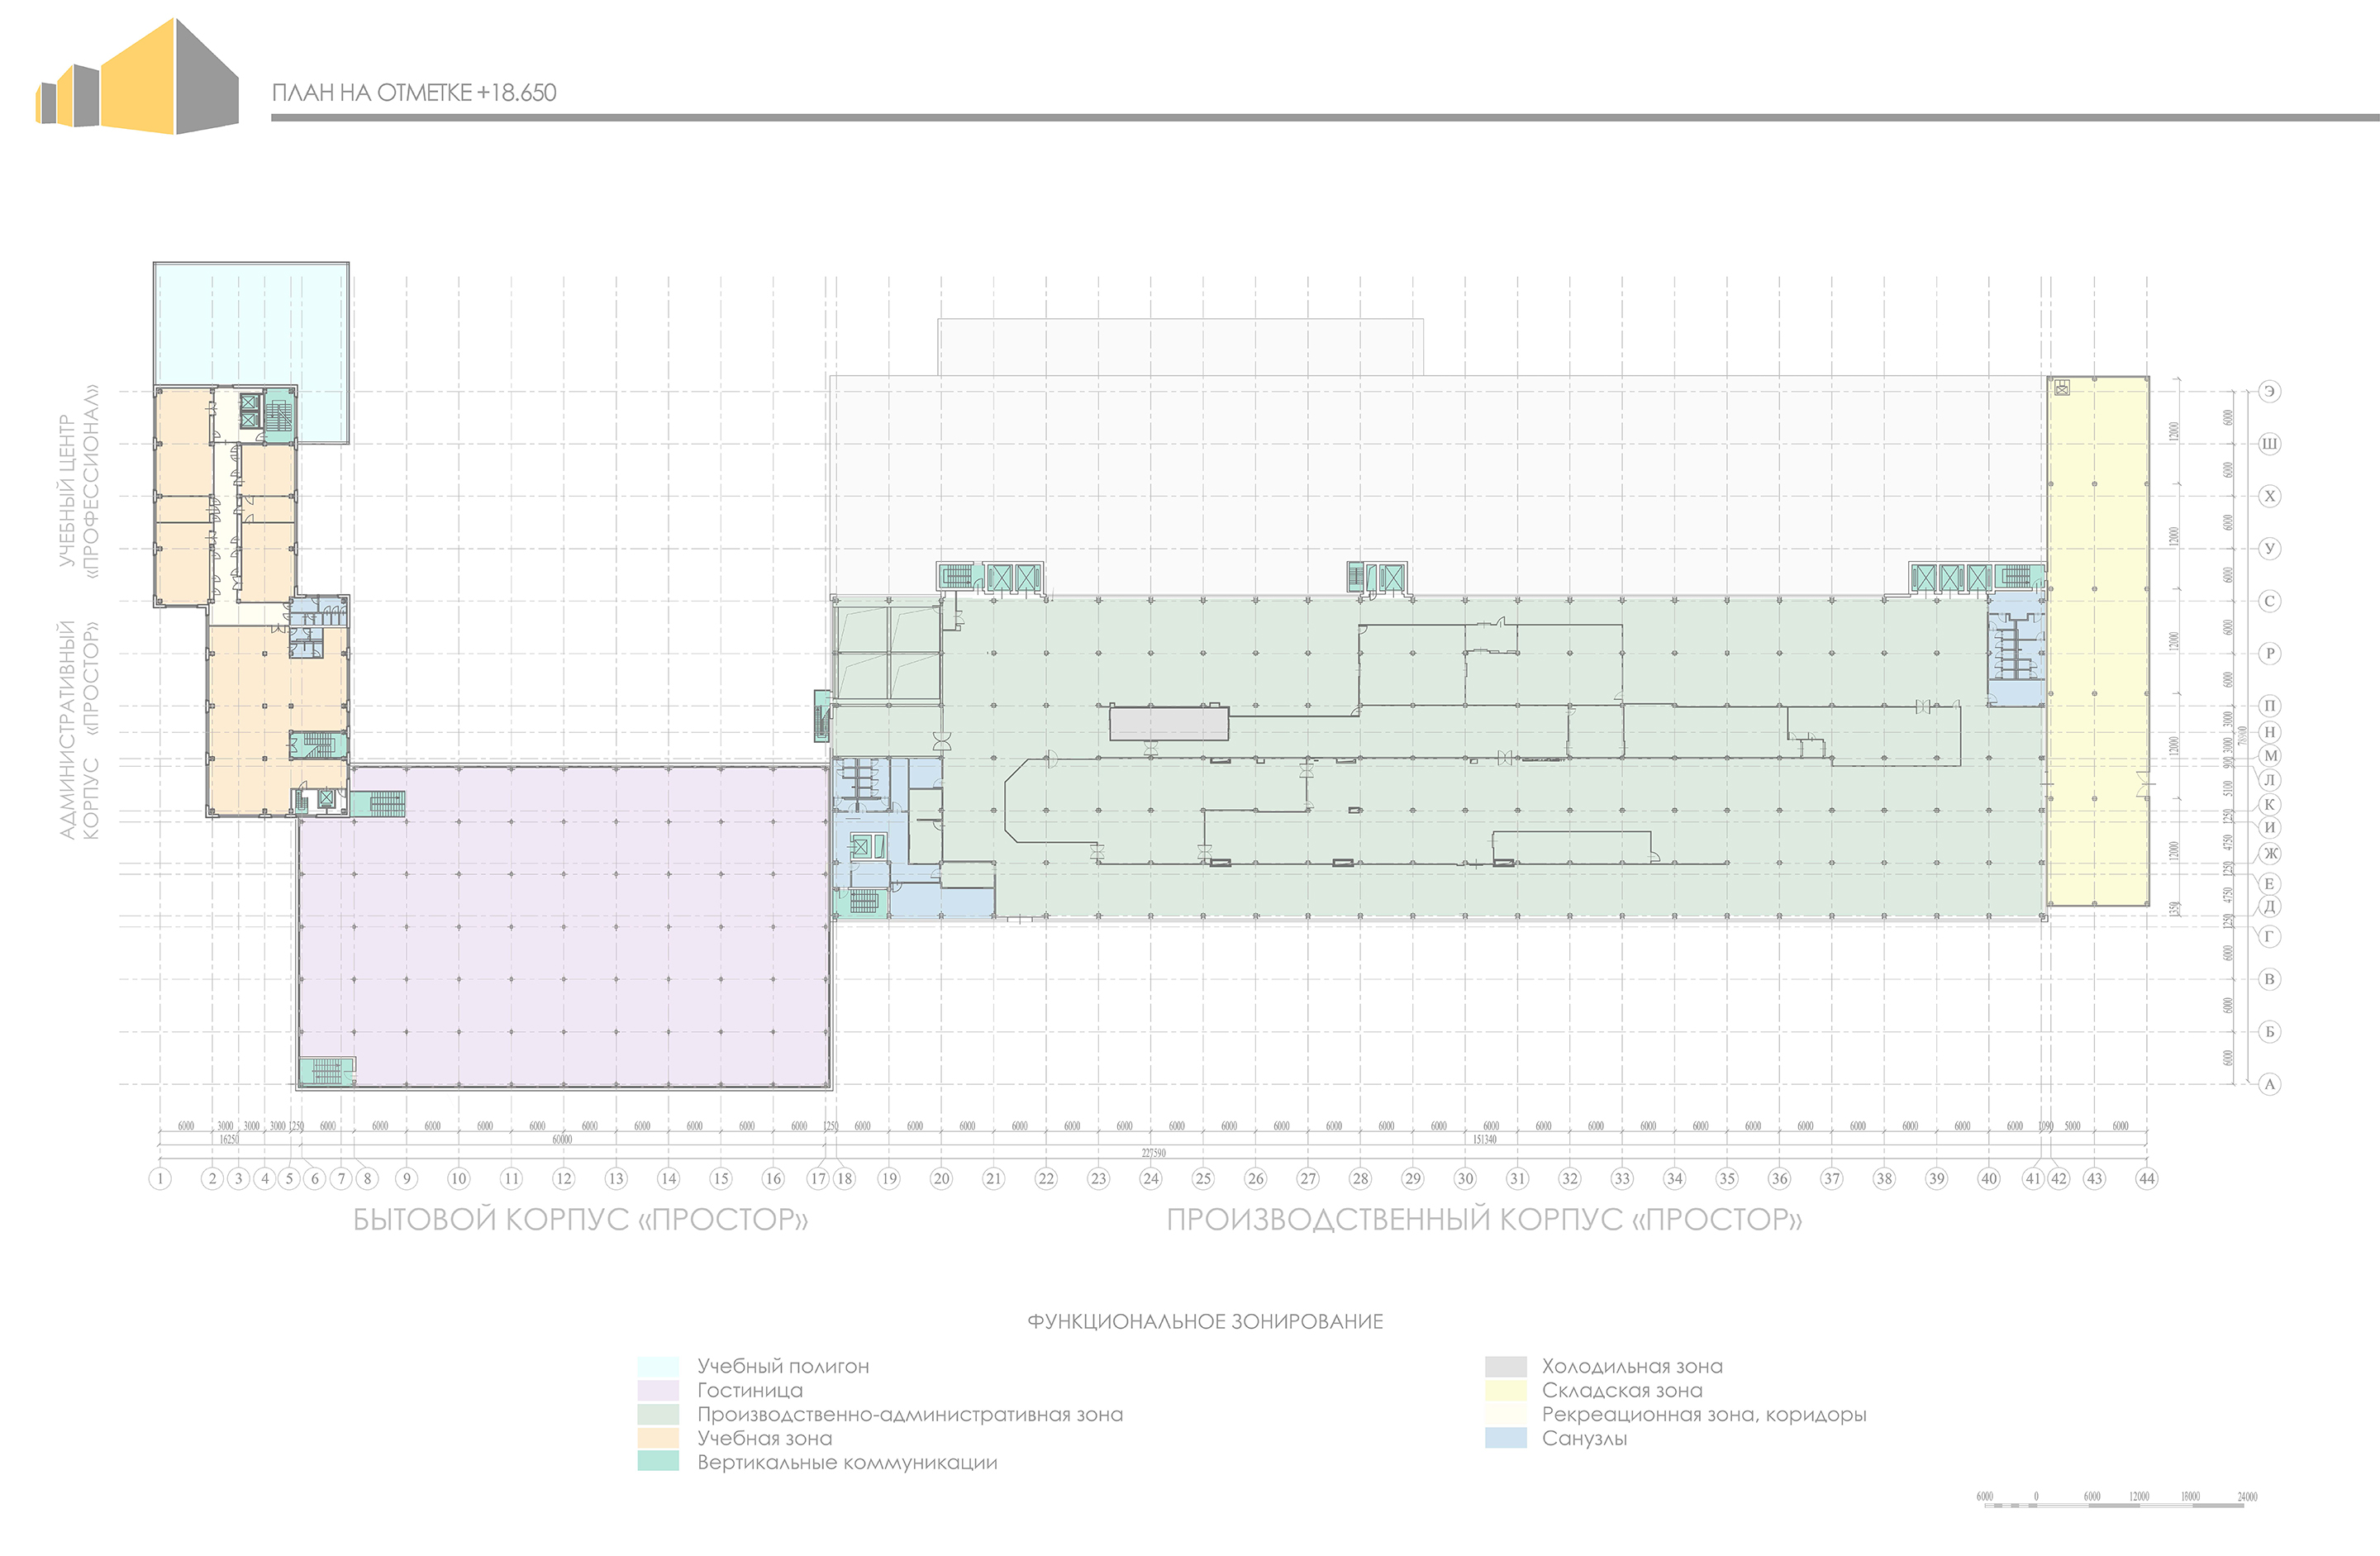
Task: Select grid bubble number 1
Action: (x=160, y=1178)
